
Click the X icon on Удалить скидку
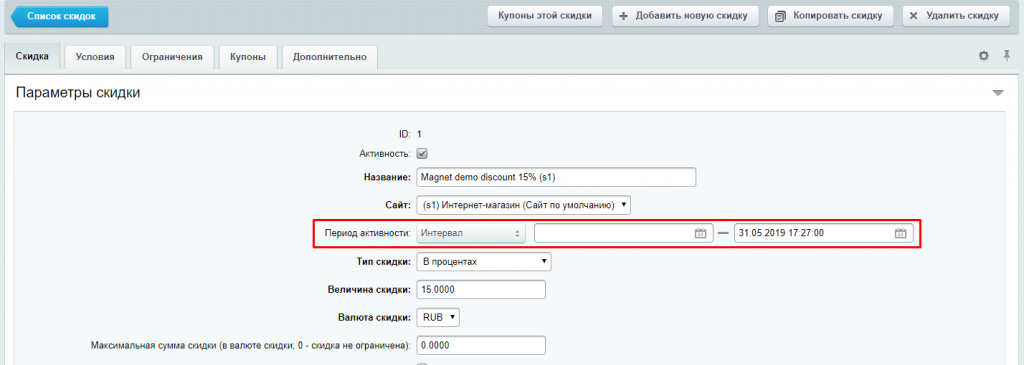[914, 16]
